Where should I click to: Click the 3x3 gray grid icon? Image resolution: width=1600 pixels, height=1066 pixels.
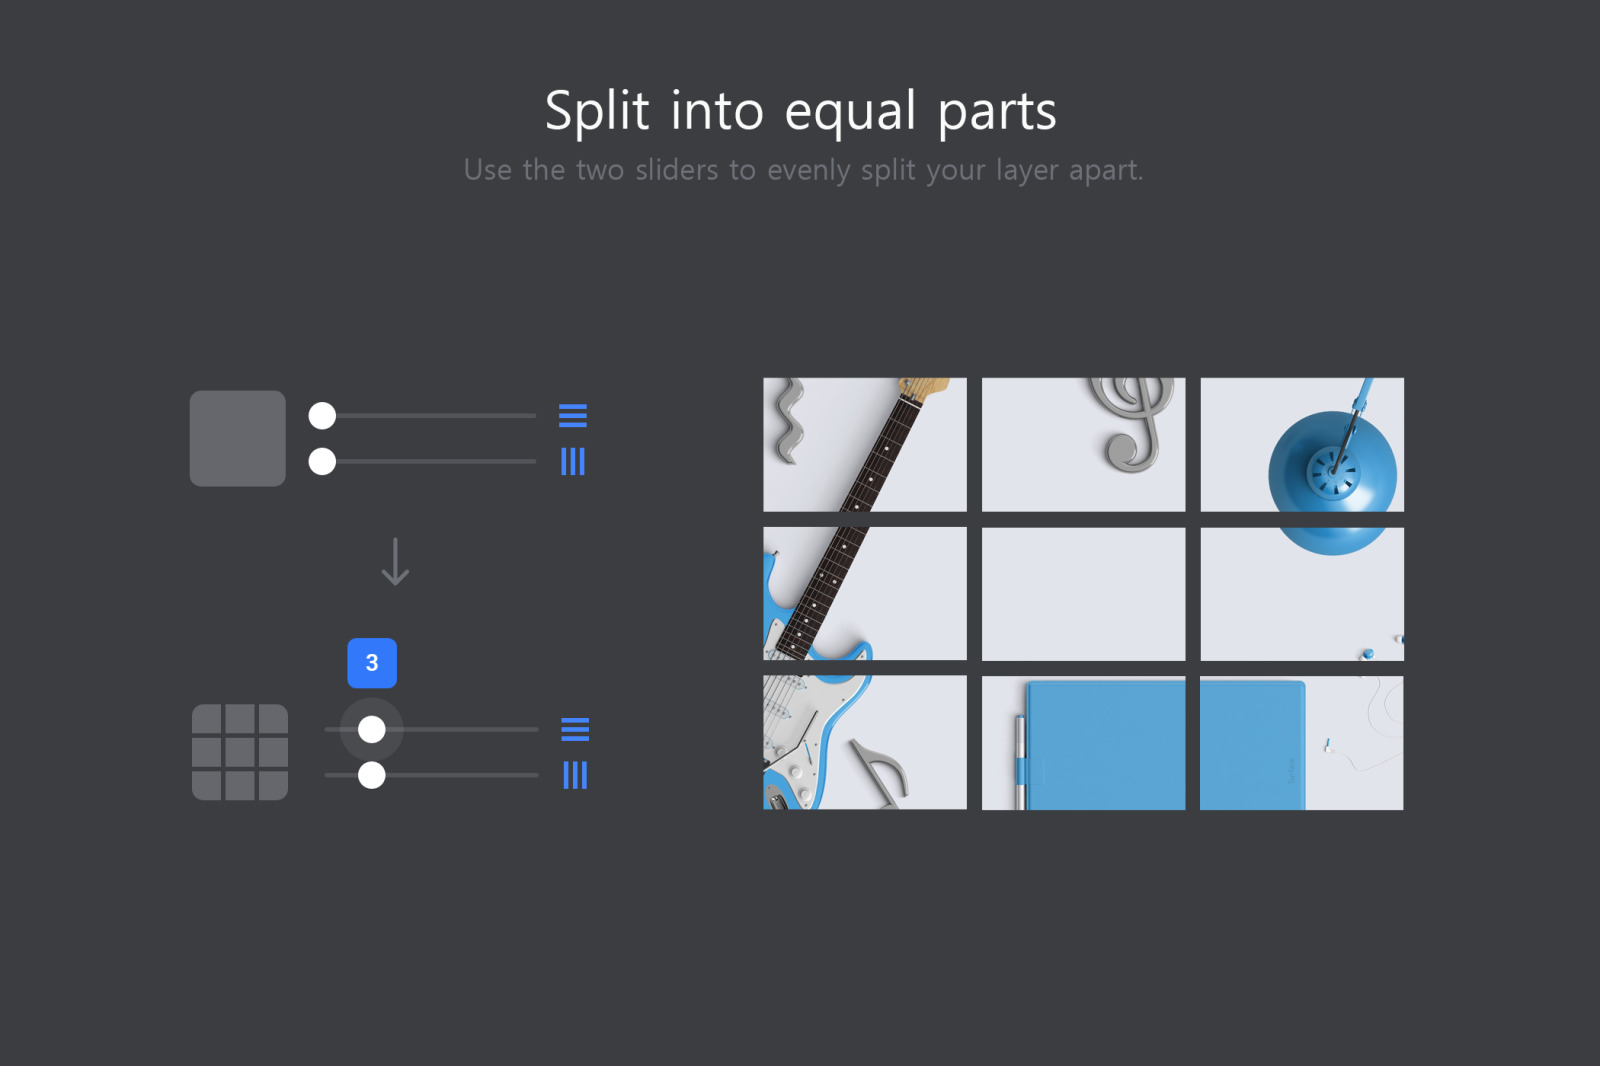[x=240, y=752]
